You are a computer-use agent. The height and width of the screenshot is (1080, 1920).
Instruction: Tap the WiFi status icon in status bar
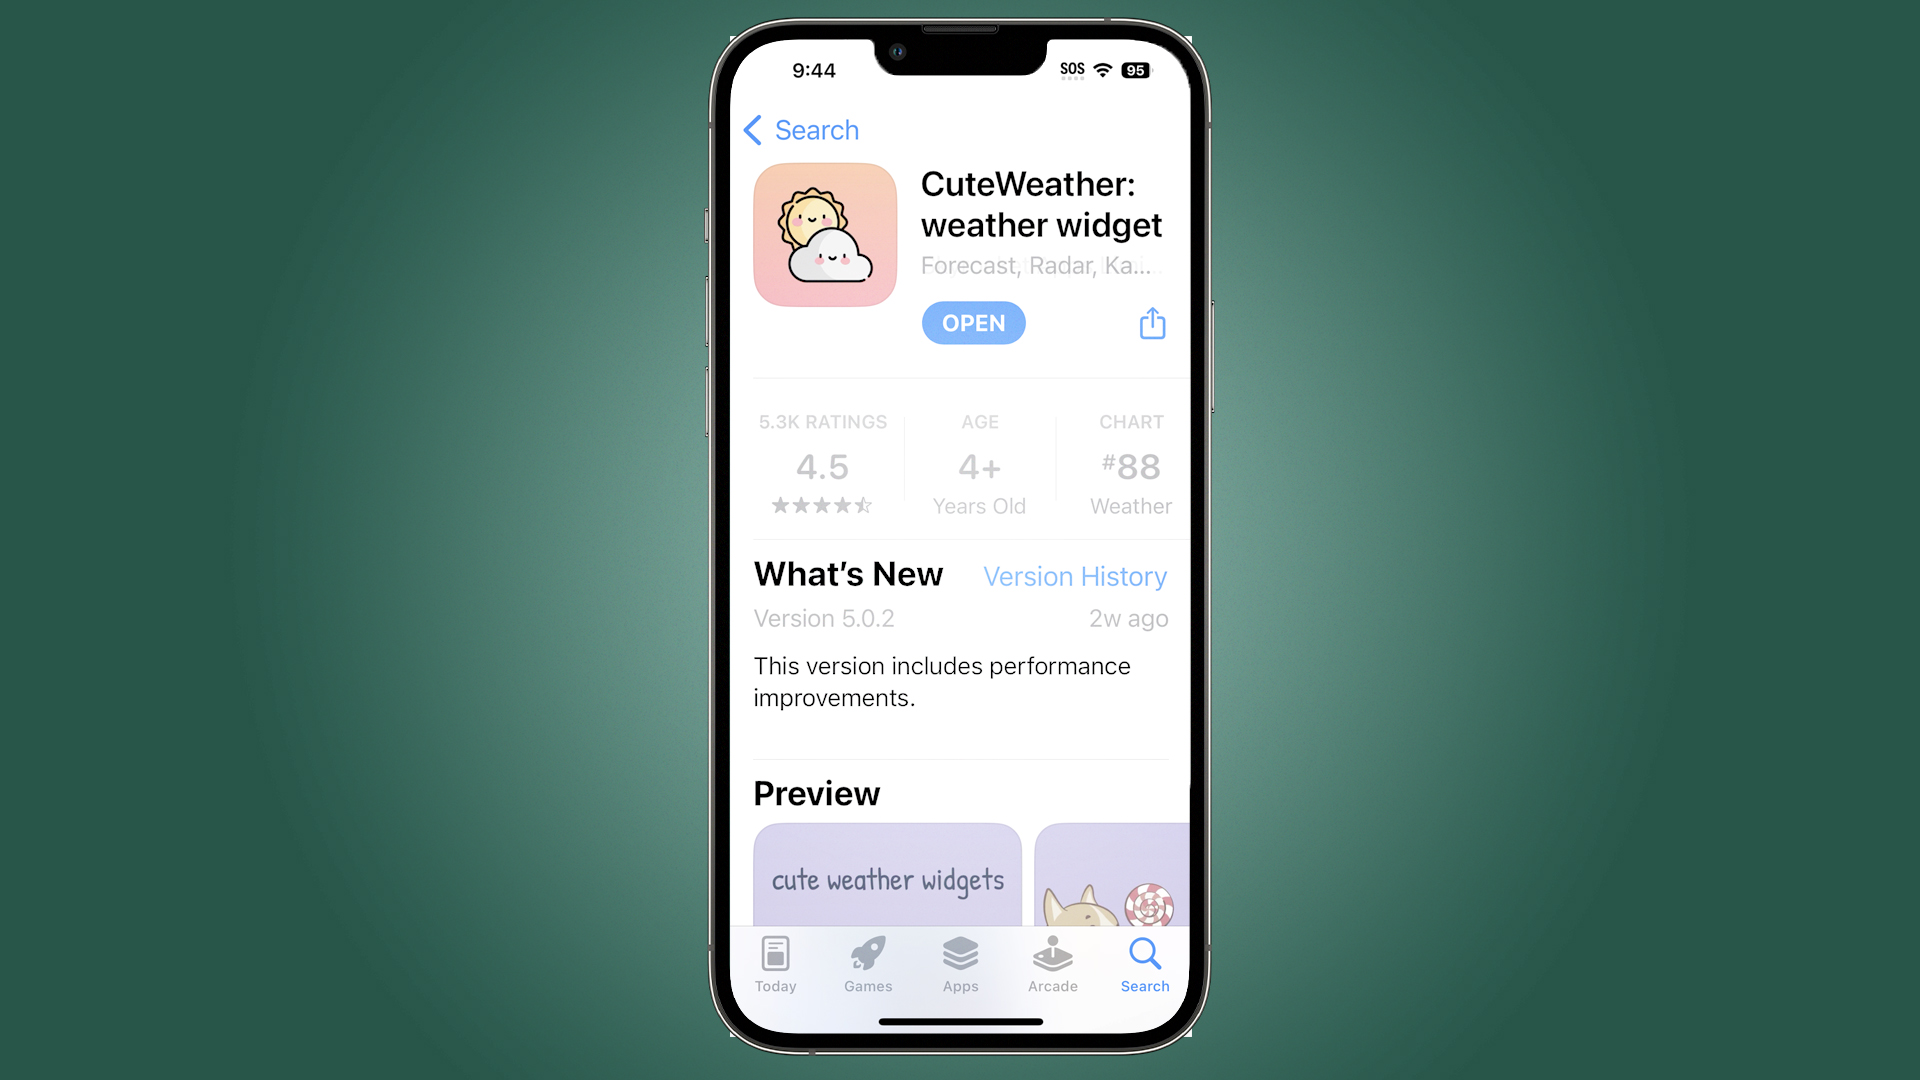click(x=1105, y=69)
